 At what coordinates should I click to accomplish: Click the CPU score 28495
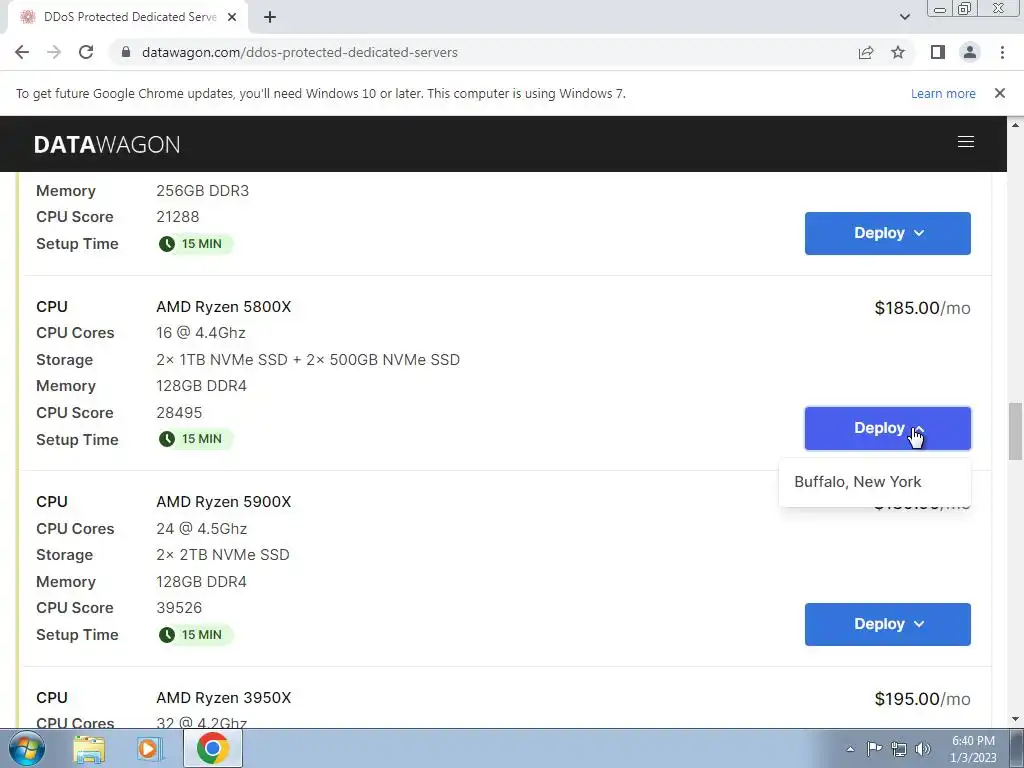coord(179,413)
